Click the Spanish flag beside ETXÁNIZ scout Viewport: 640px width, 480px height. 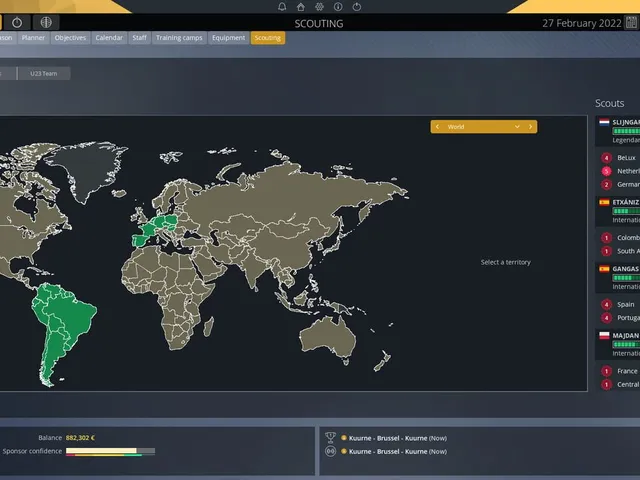tap(604, 202)
